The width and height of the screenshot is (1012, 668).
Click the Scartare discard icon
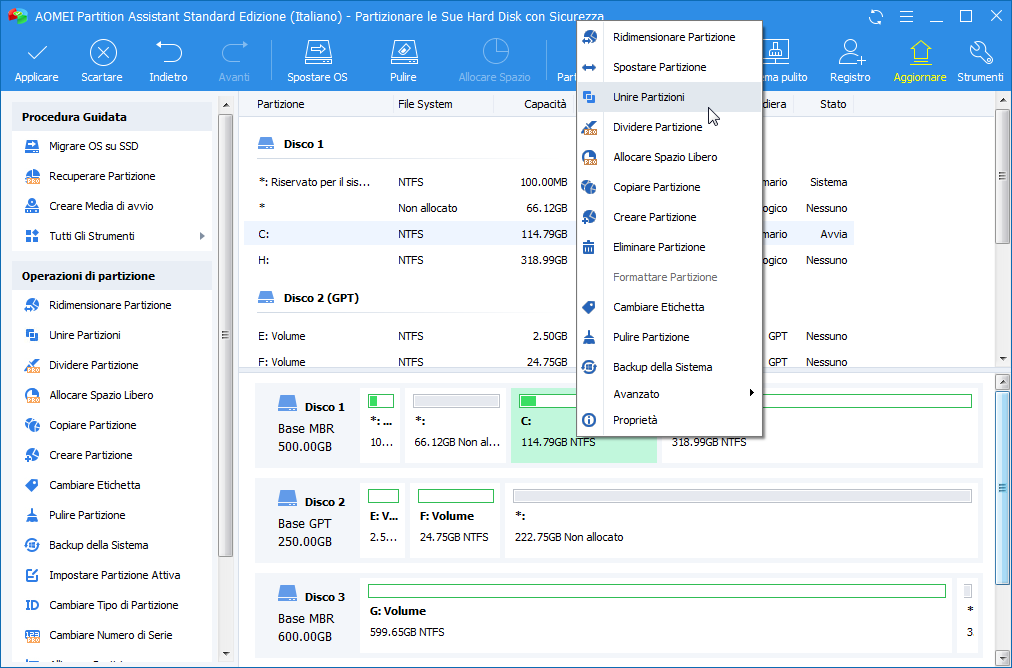coord(102,60)
